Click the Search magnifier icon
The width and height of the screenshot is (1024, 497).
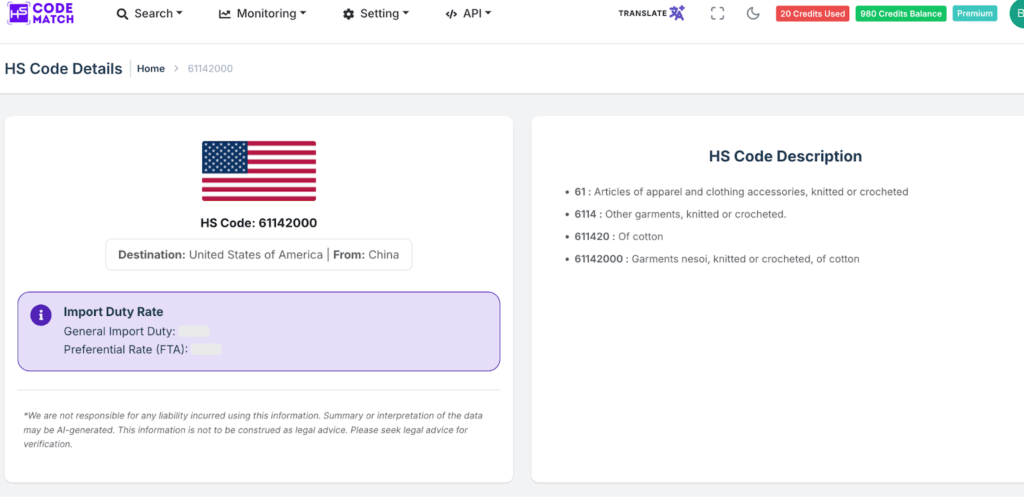(x=123, y=14)
